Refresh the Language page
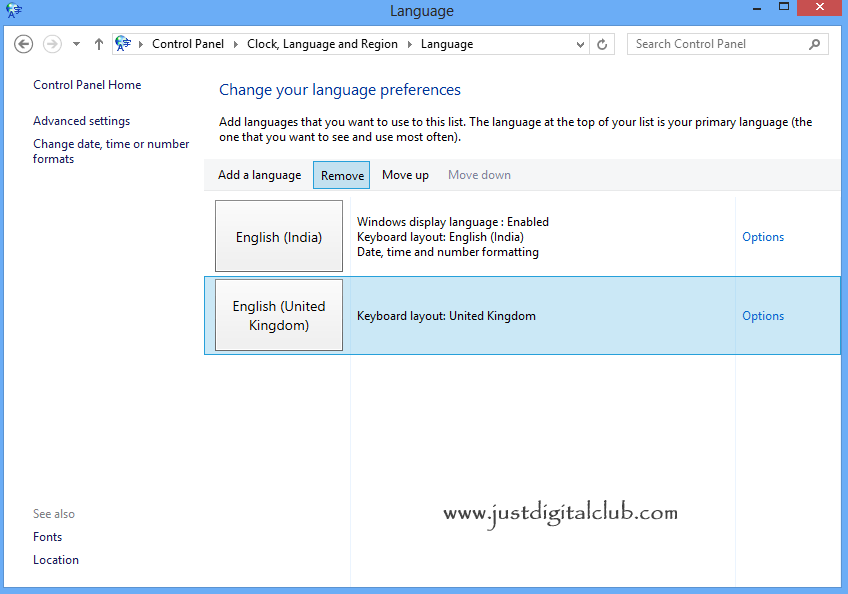 pyautogui.click(x=602, y=44)
